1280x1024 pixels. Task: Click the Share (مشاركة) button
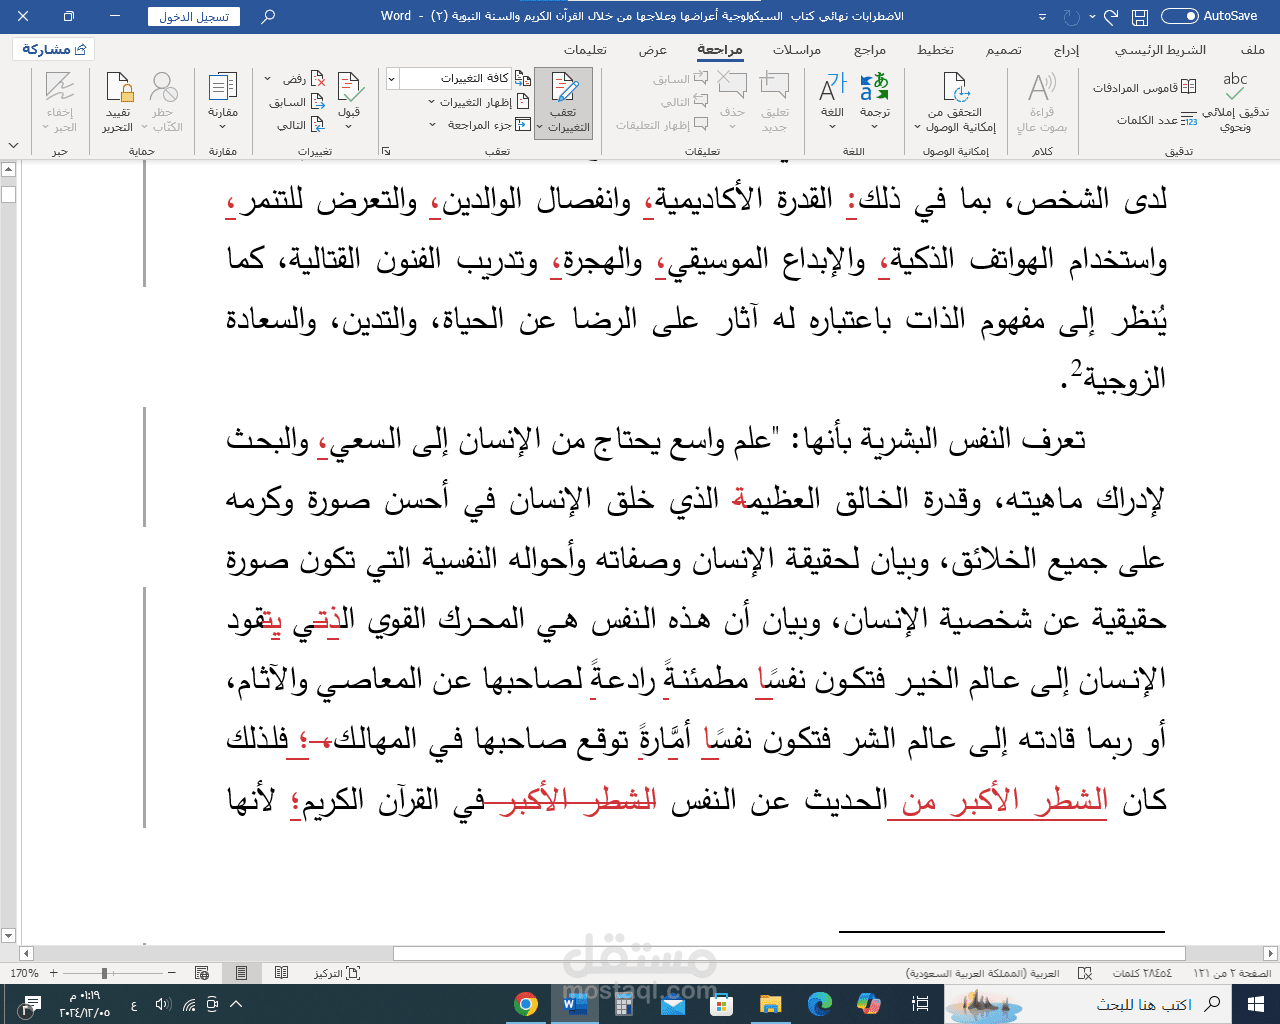tap(53, 49)
